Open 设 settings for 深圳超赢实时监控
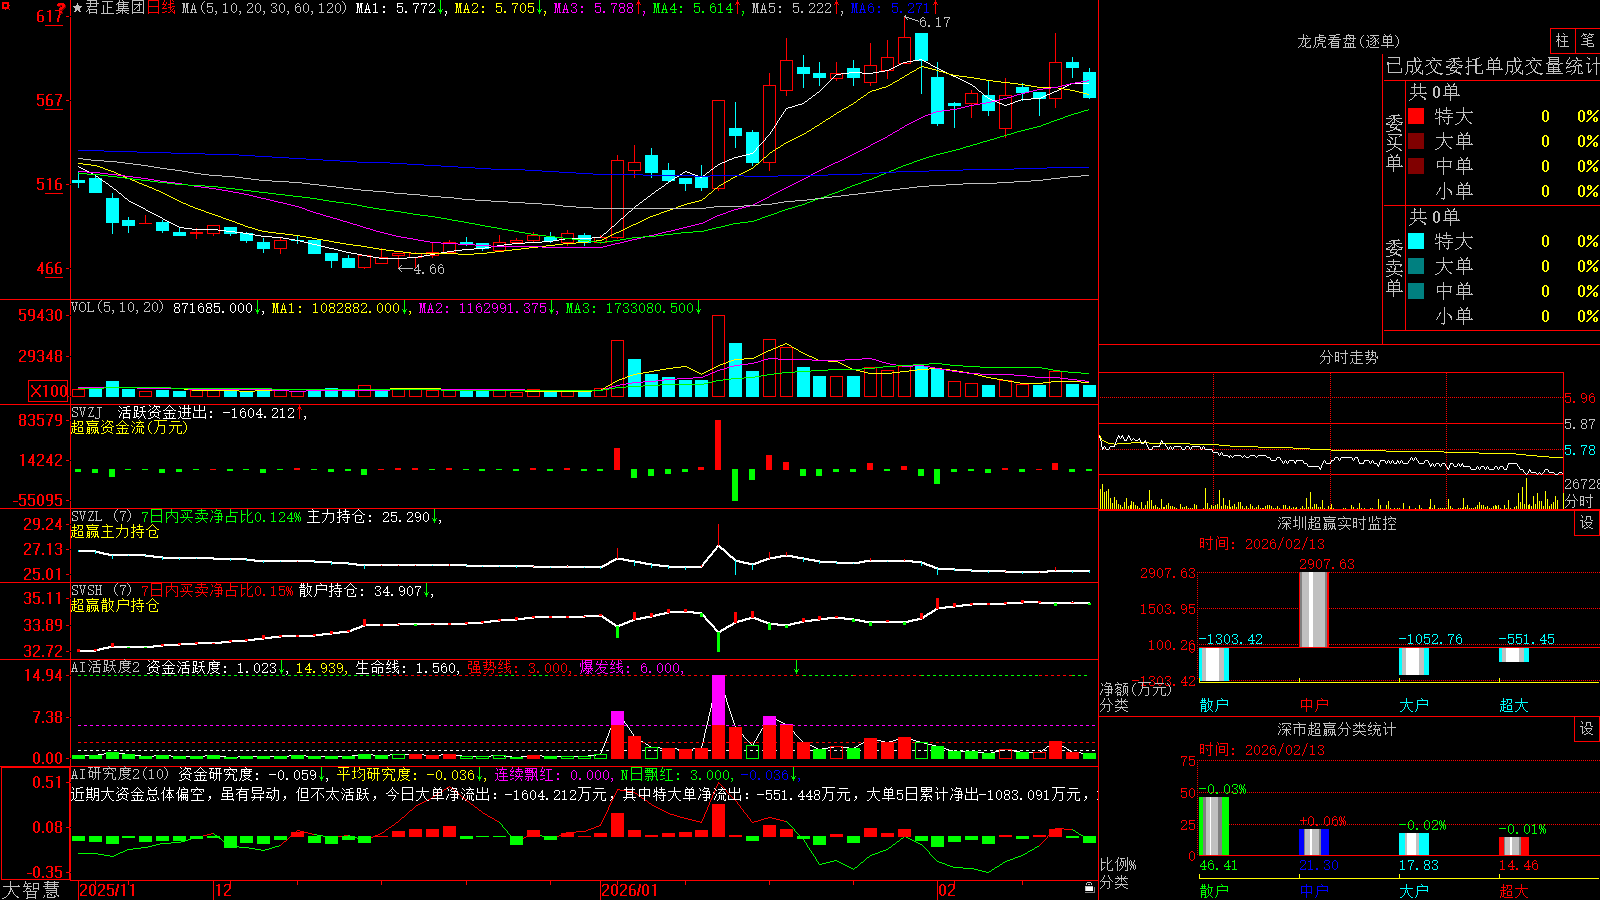 1587,523
